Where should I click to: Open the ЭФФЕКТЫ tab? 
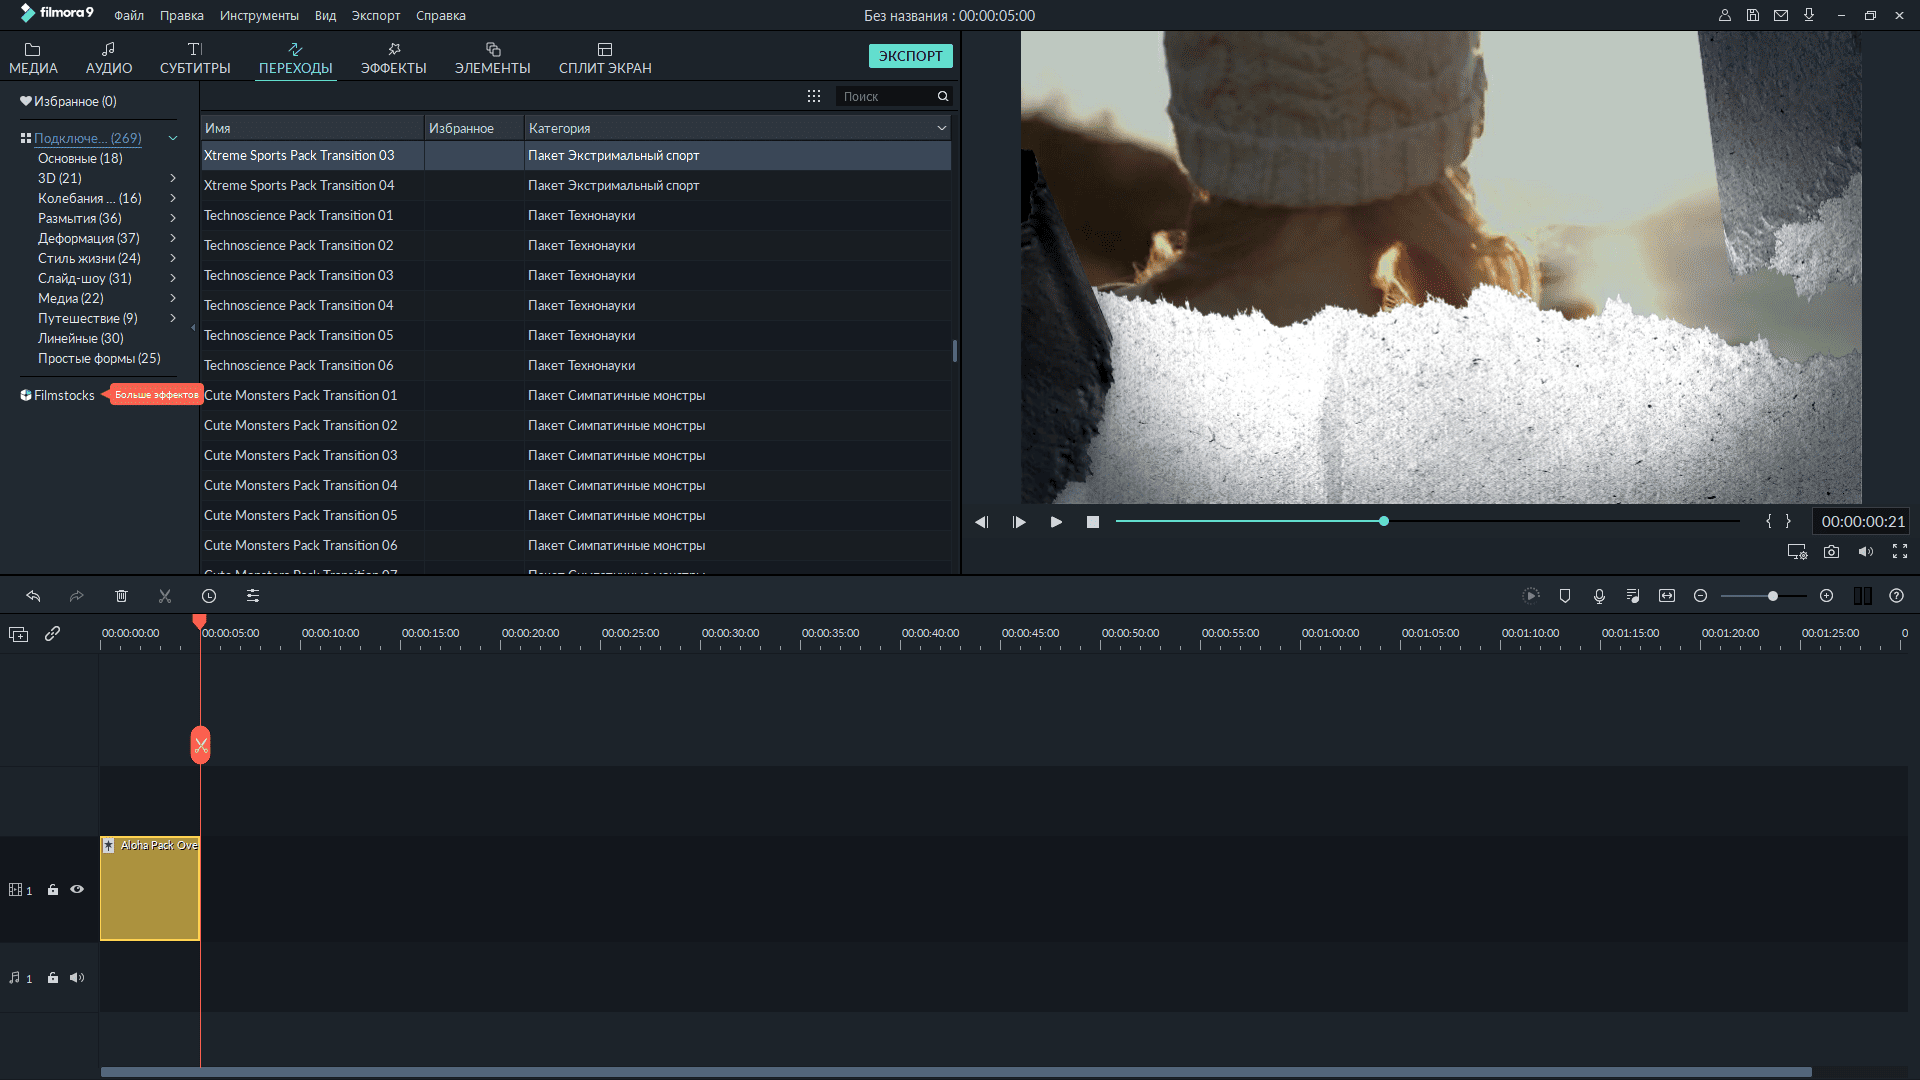[x=393, y=58]
